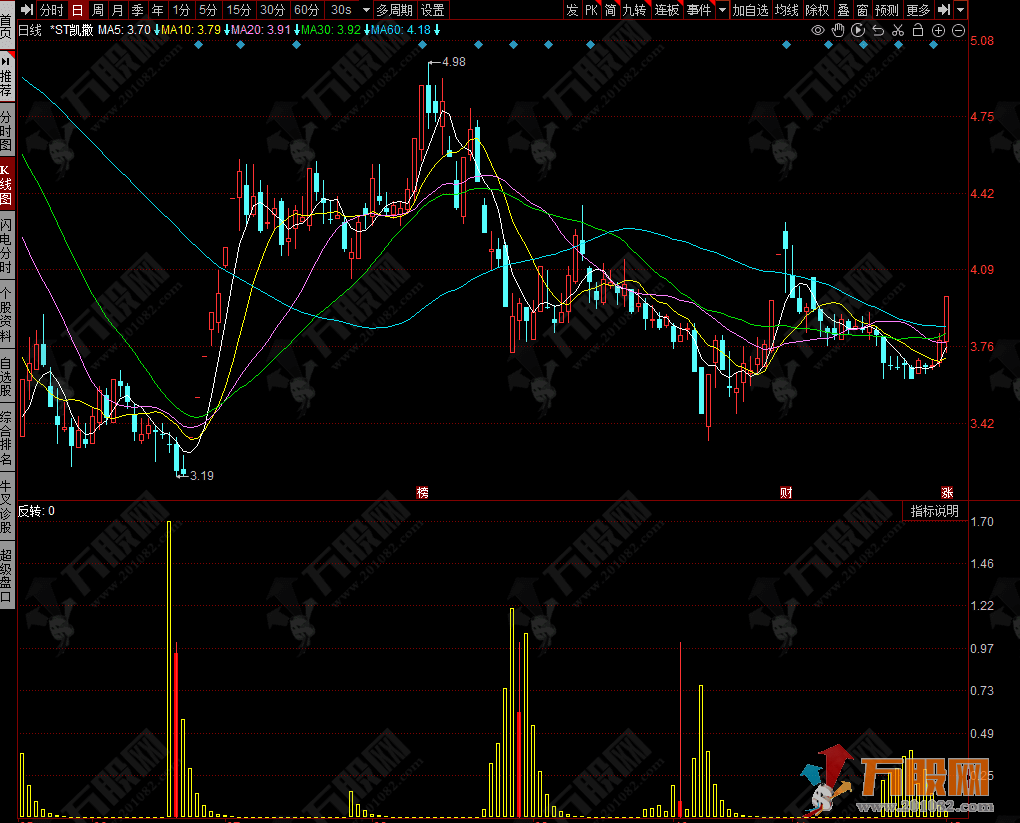
Task: Click the left collapse arrow in the period bar
Action: coord(27,10)
